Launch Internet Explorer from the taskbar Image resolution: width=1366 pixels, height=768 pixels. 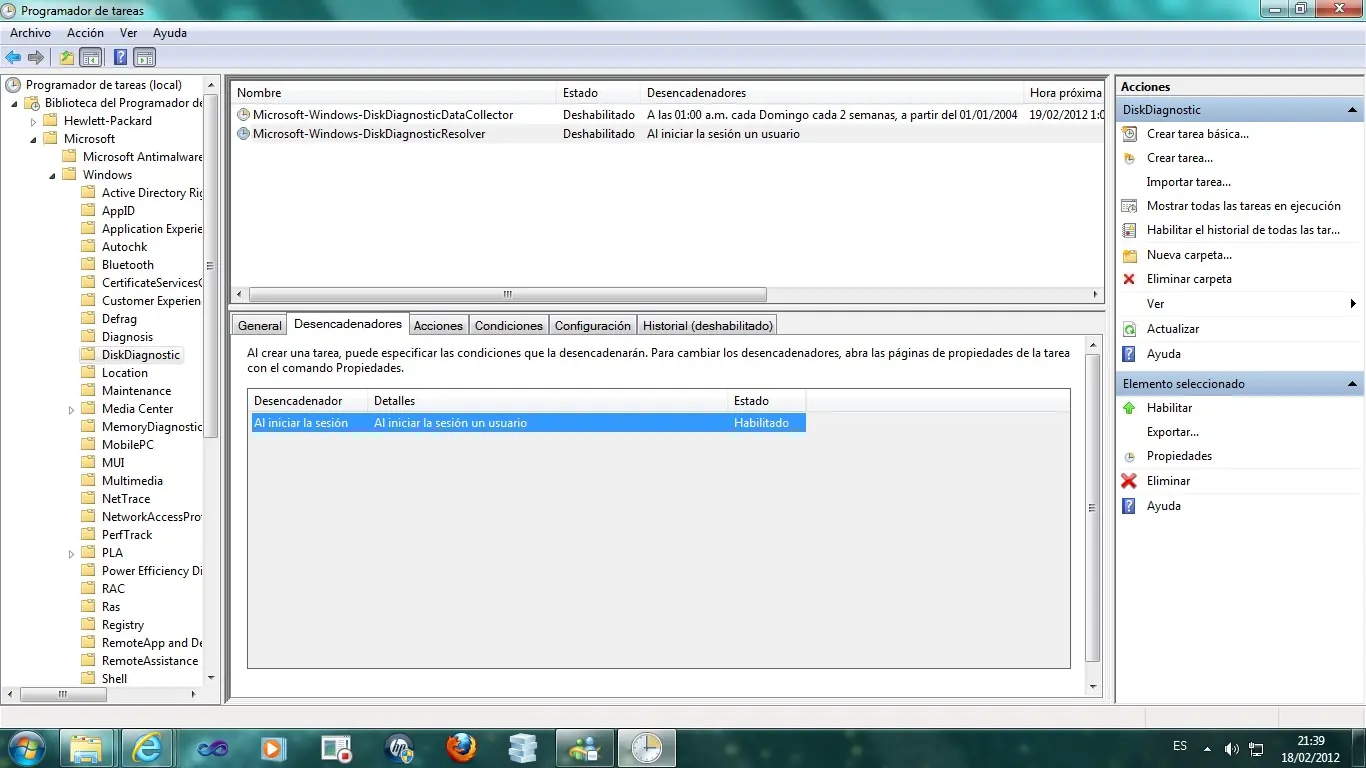[x=148, y=747]
